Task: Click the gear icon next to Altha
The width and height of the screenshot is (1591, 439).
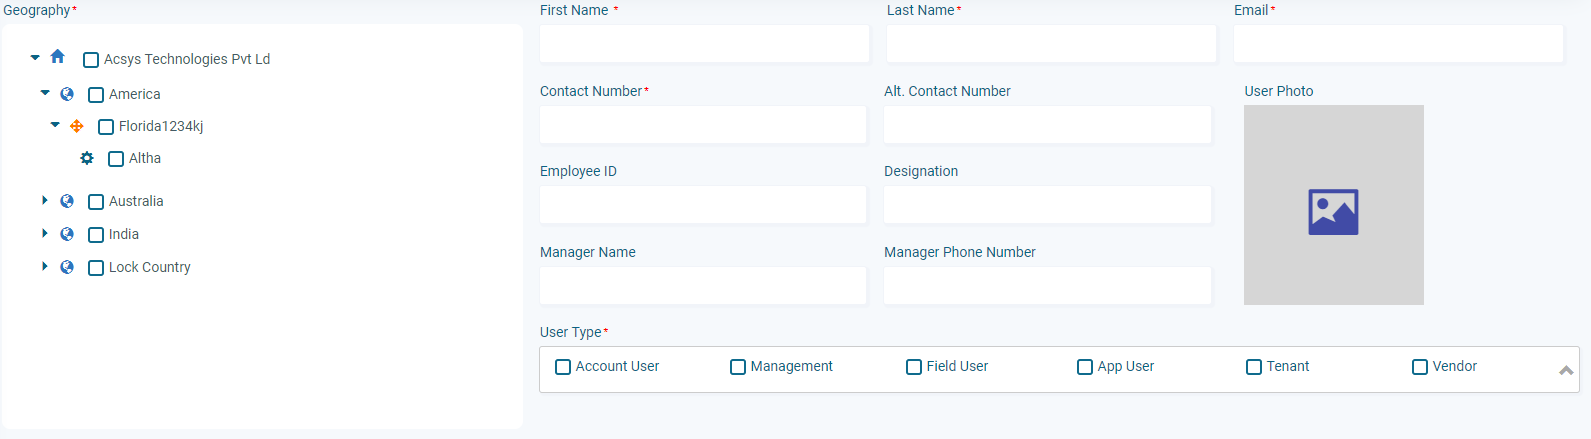Action: pyautogui.click(x=87, y=158)
